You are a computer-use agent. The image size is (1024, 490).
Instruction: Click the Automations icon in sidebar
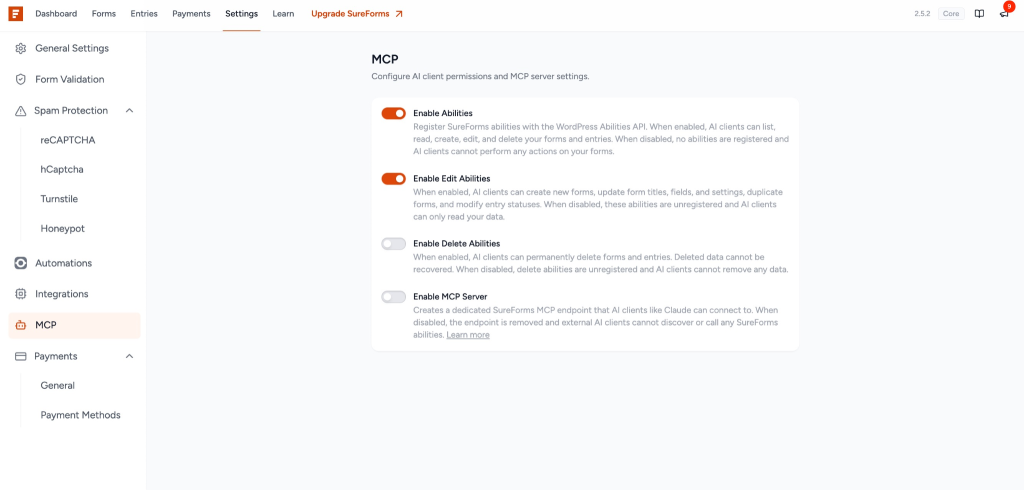21,263
